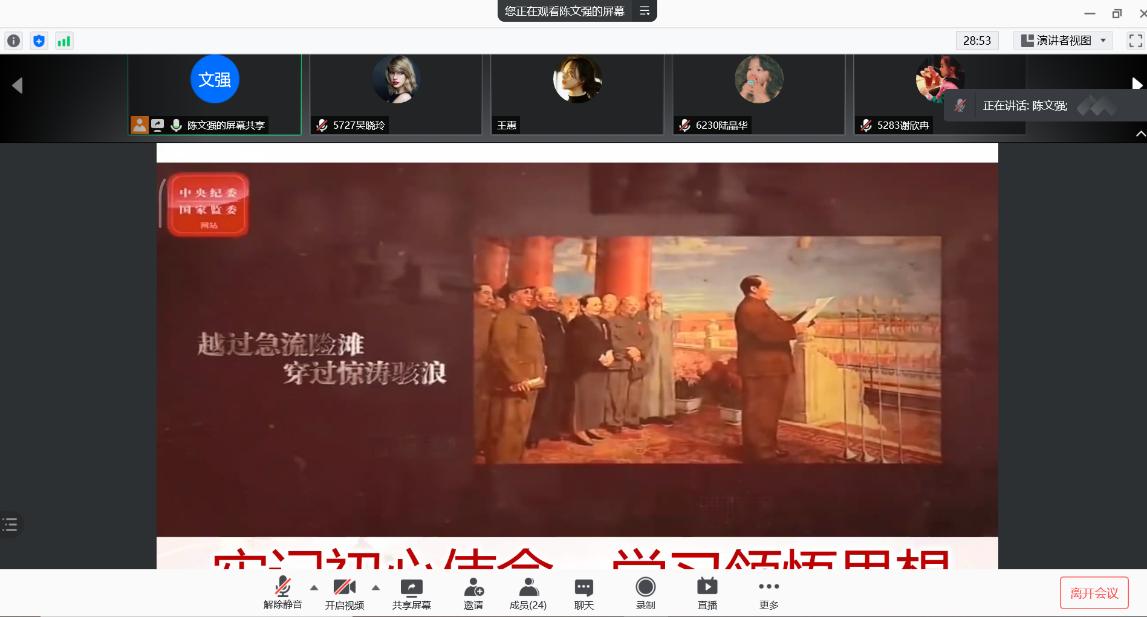Click the 邀请 invite icon
1147x617 pixels.
474,593
